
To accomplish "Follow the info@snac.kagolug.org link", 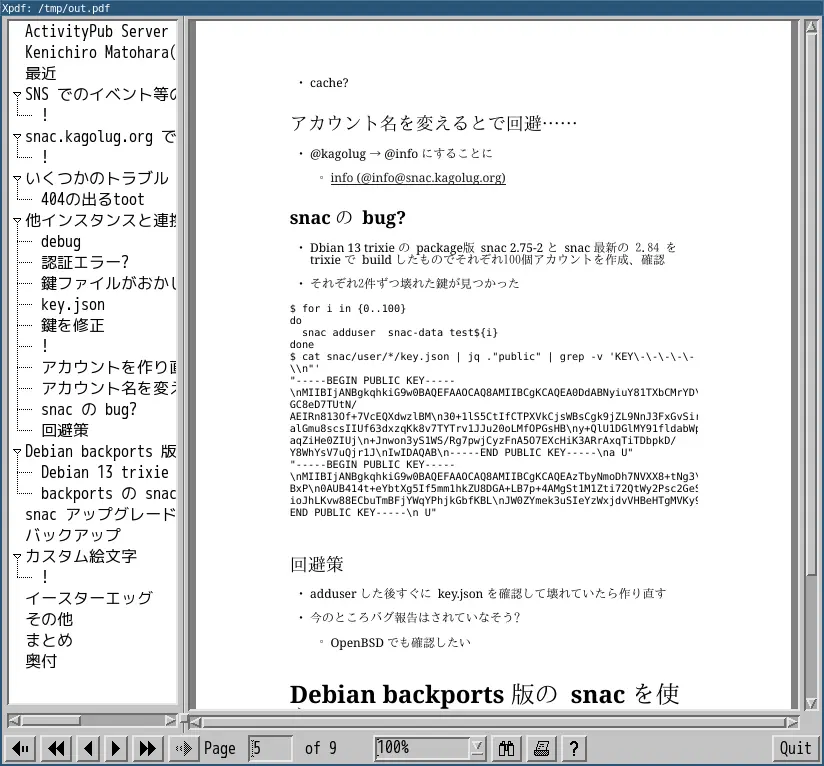I will tap(418, 177).
